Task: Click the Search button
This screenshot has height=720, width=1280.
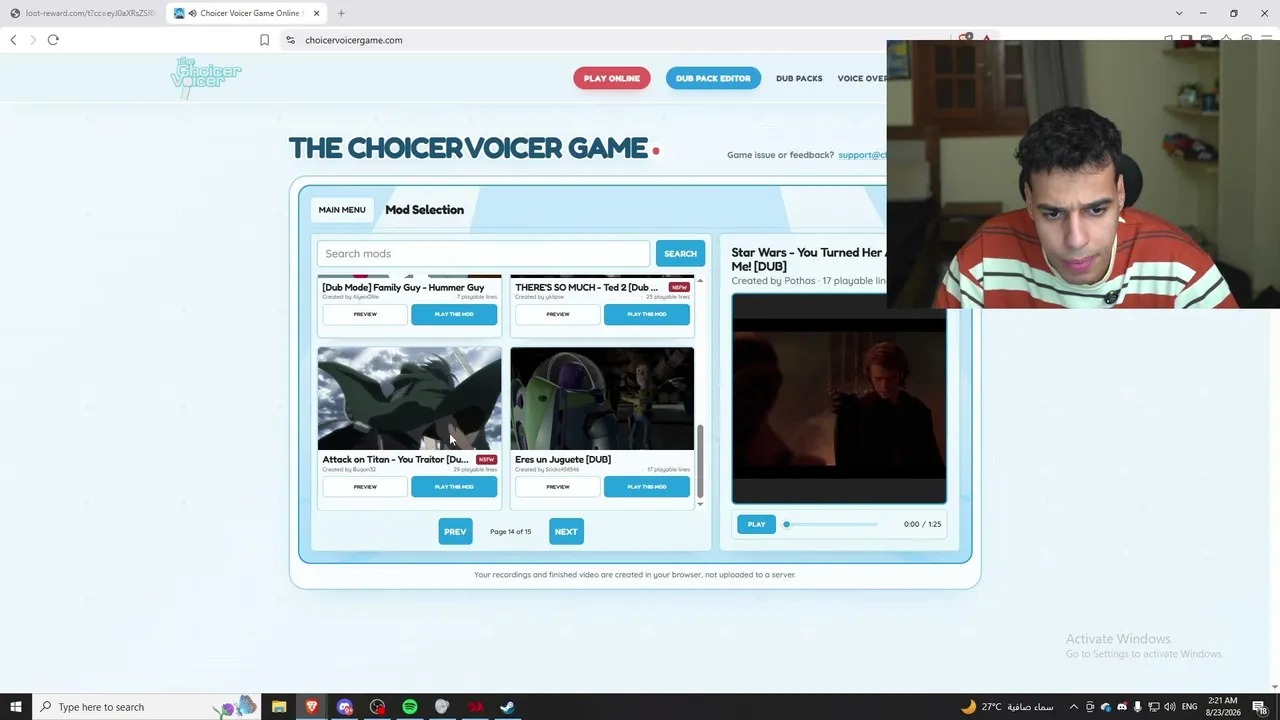Action: (680, 254)
